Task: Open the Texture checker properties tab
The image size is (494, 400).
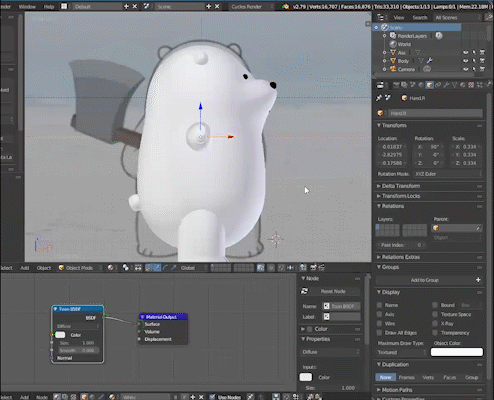Action: 471,85
